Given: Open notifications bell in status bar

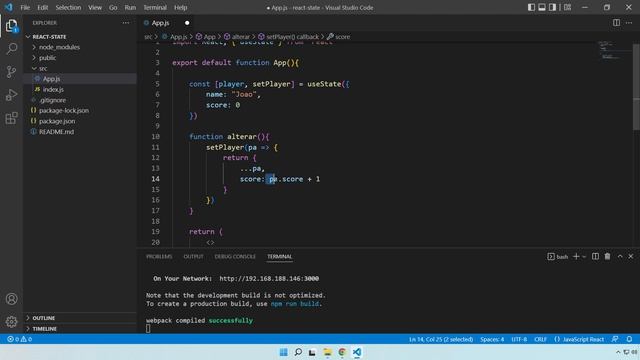Looking at the screenshot, I should pyautogui.click(x=629, y=339).
